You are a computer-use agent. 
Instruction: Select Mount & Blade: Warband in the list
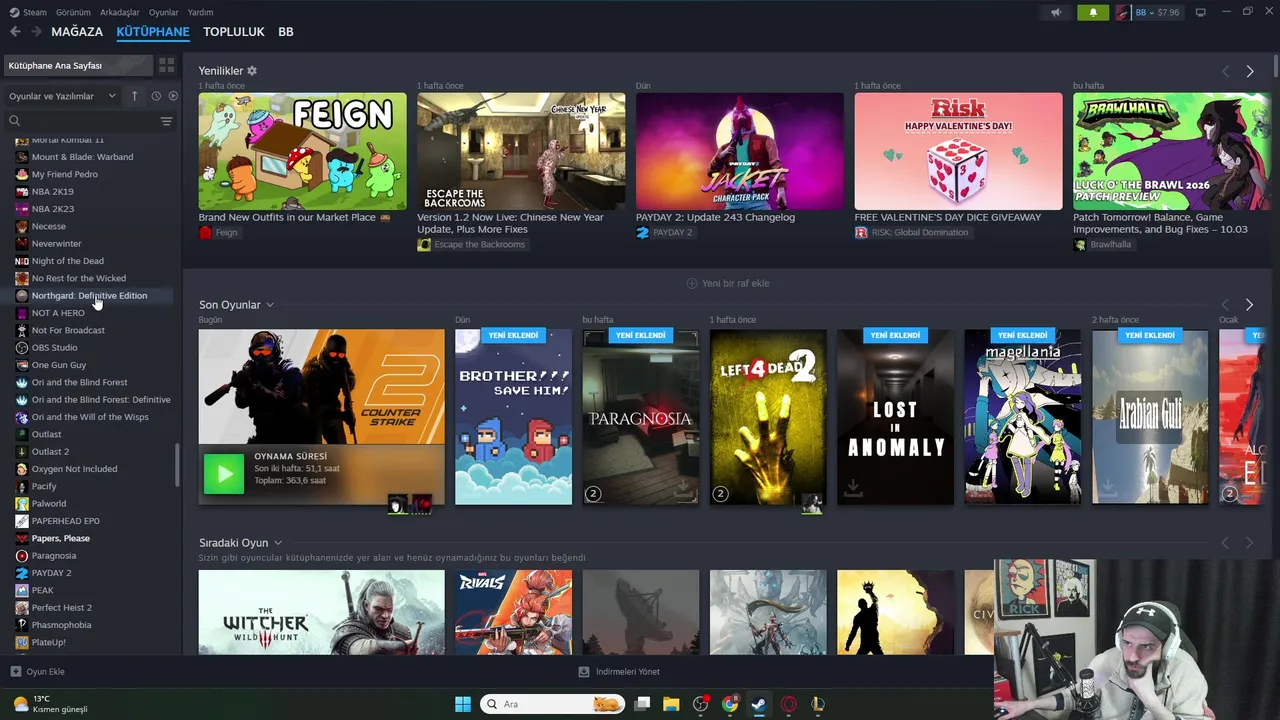click(82, 157)
